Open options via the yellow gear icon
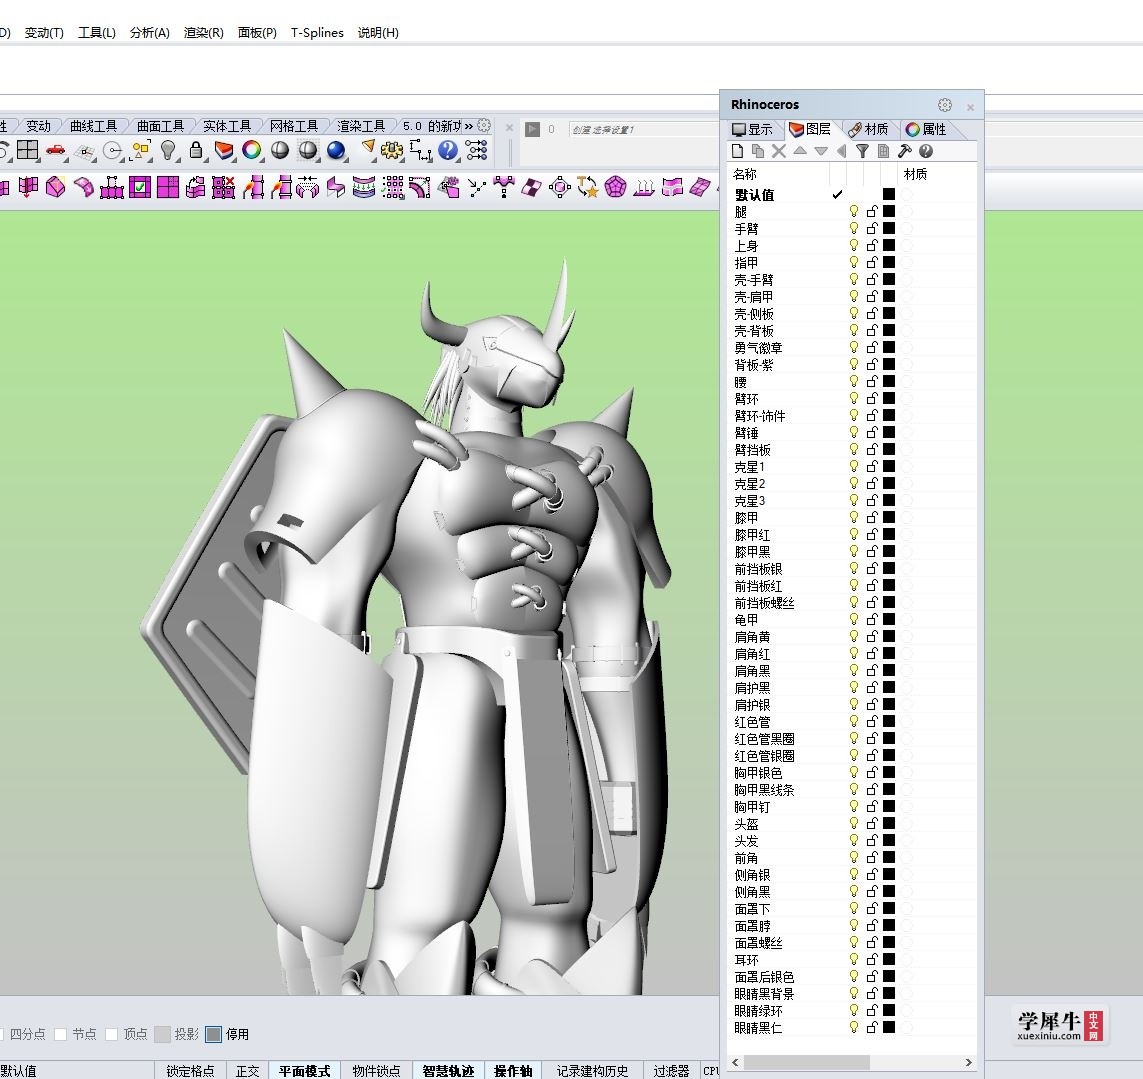 click(x=392, y=150)
